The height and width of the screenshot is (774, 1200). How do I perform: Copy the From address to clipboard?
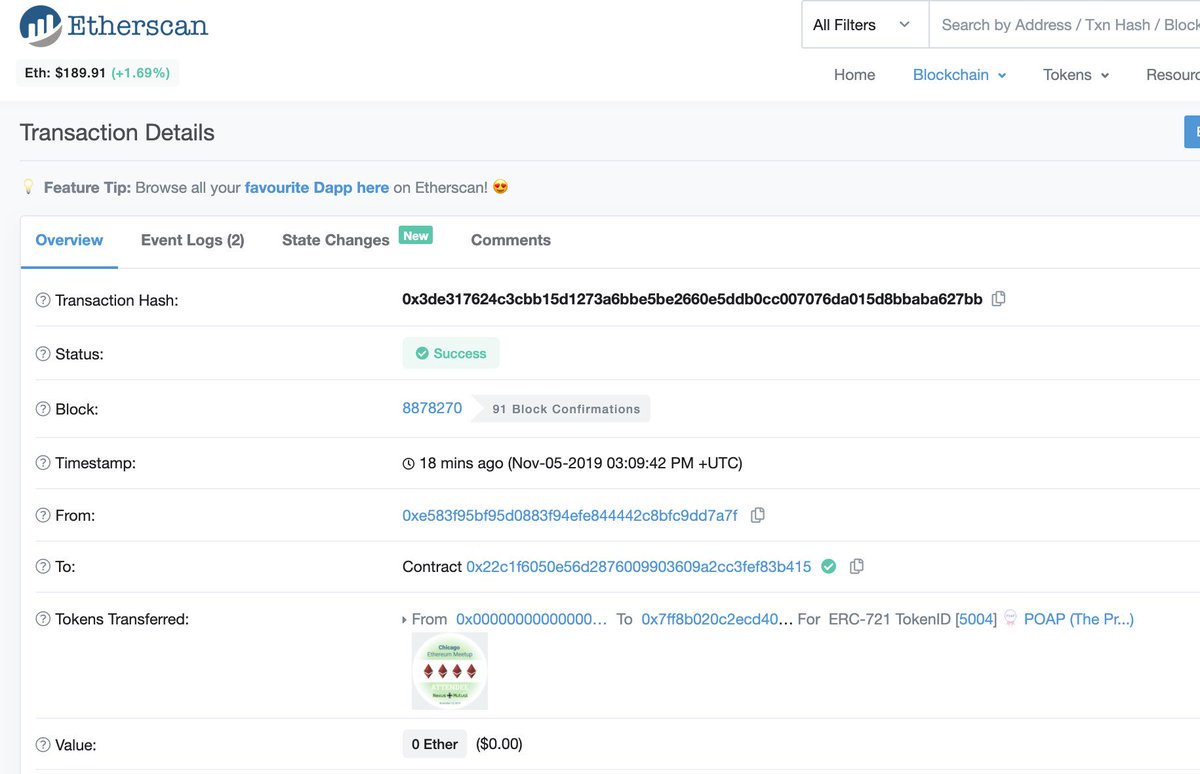pos(758,515)
